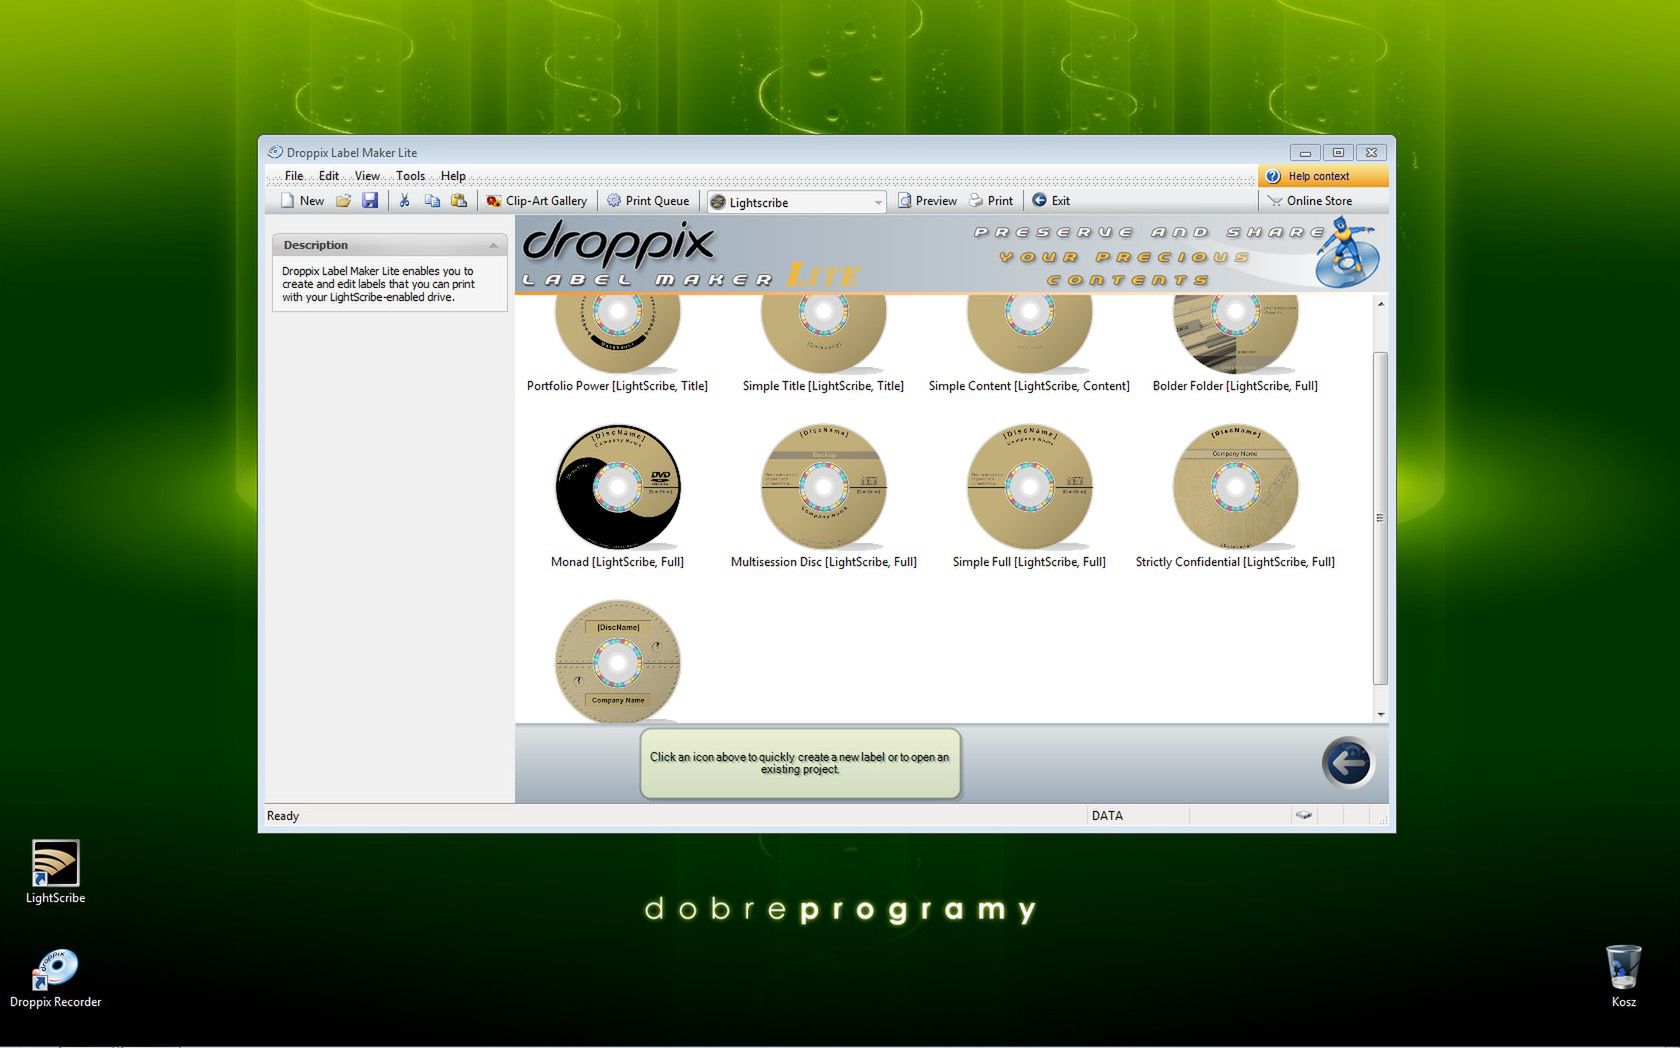This screenshot has width=1680, height=1048.
Task: Close the Droppix Label Maker window
Action: point(1372,152)
